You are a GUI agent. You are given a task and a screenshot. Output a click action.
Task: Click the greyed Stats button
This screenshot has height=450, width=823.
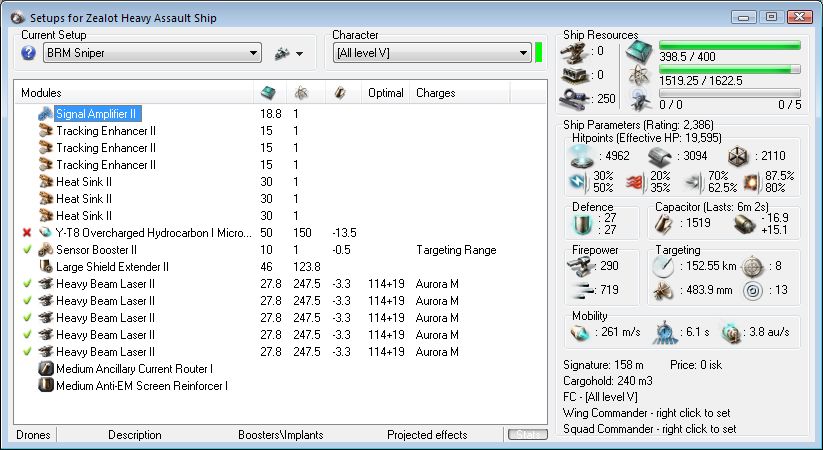[527, 435]
